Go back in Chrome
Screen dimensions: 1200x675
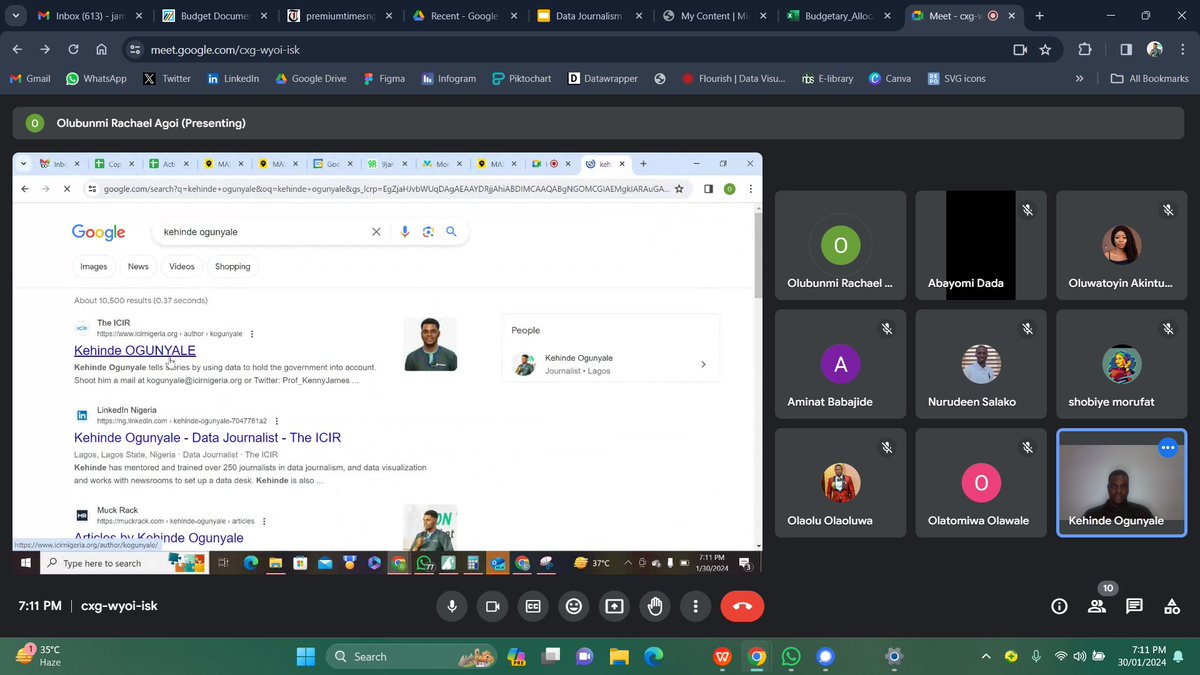point(18,49)
